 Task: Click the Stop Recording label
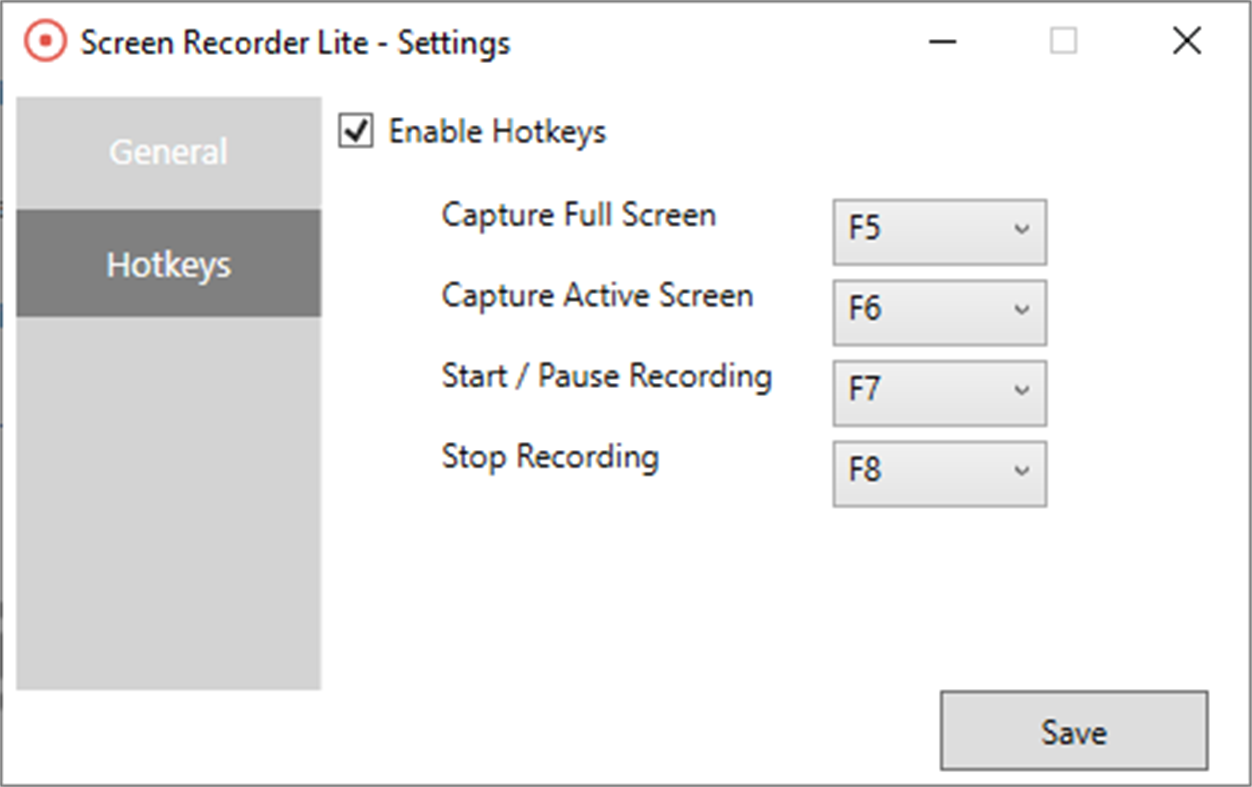tap(549, 457)
